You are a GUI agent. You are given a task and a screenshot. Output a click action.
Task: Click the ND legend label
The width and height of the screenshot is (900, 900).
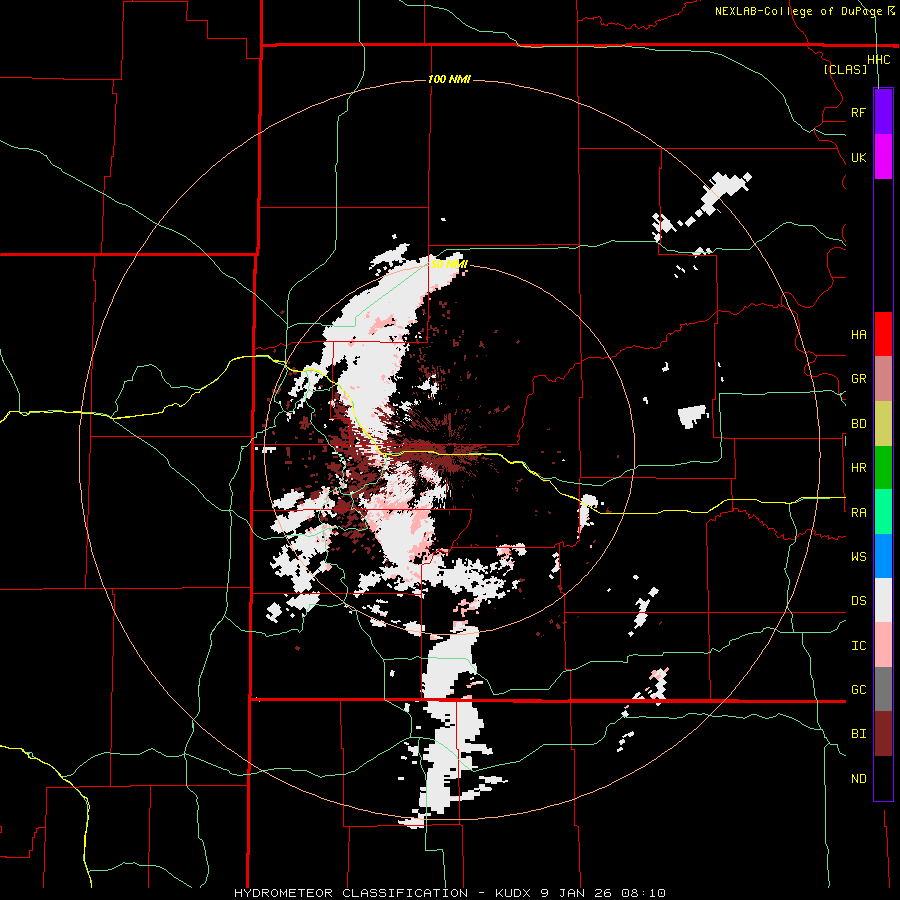coord(858,779)
